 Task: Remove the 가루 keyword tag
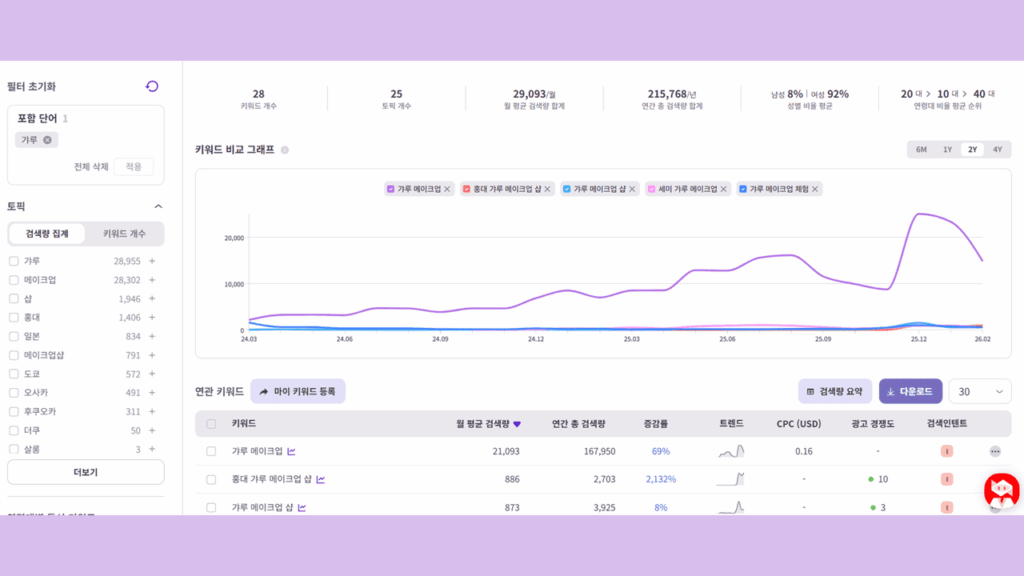tap(47, 140)
